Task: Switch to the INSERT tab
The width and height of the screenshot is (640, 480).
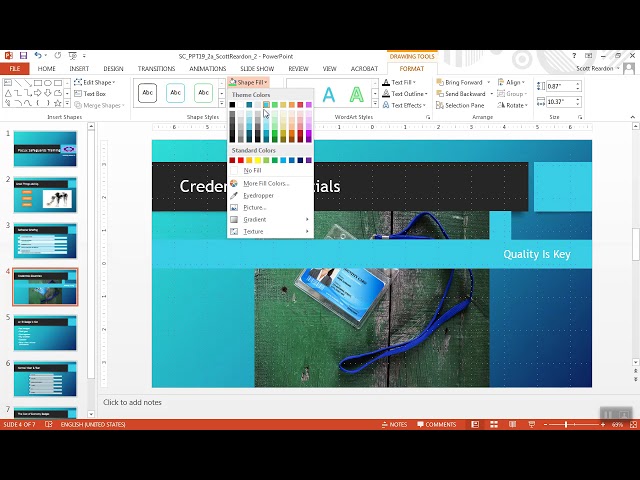Action: click(x=79, y=69)
